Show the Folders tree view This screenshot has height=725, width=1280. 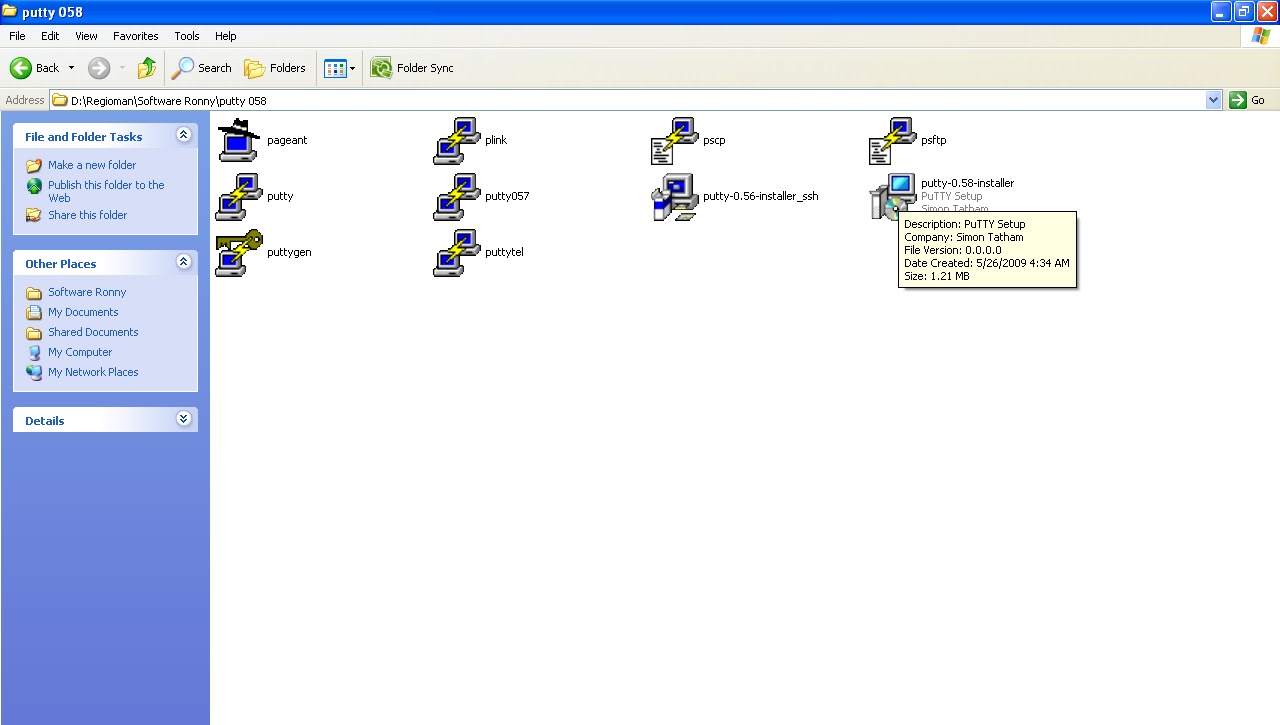[x=276, y=68]
